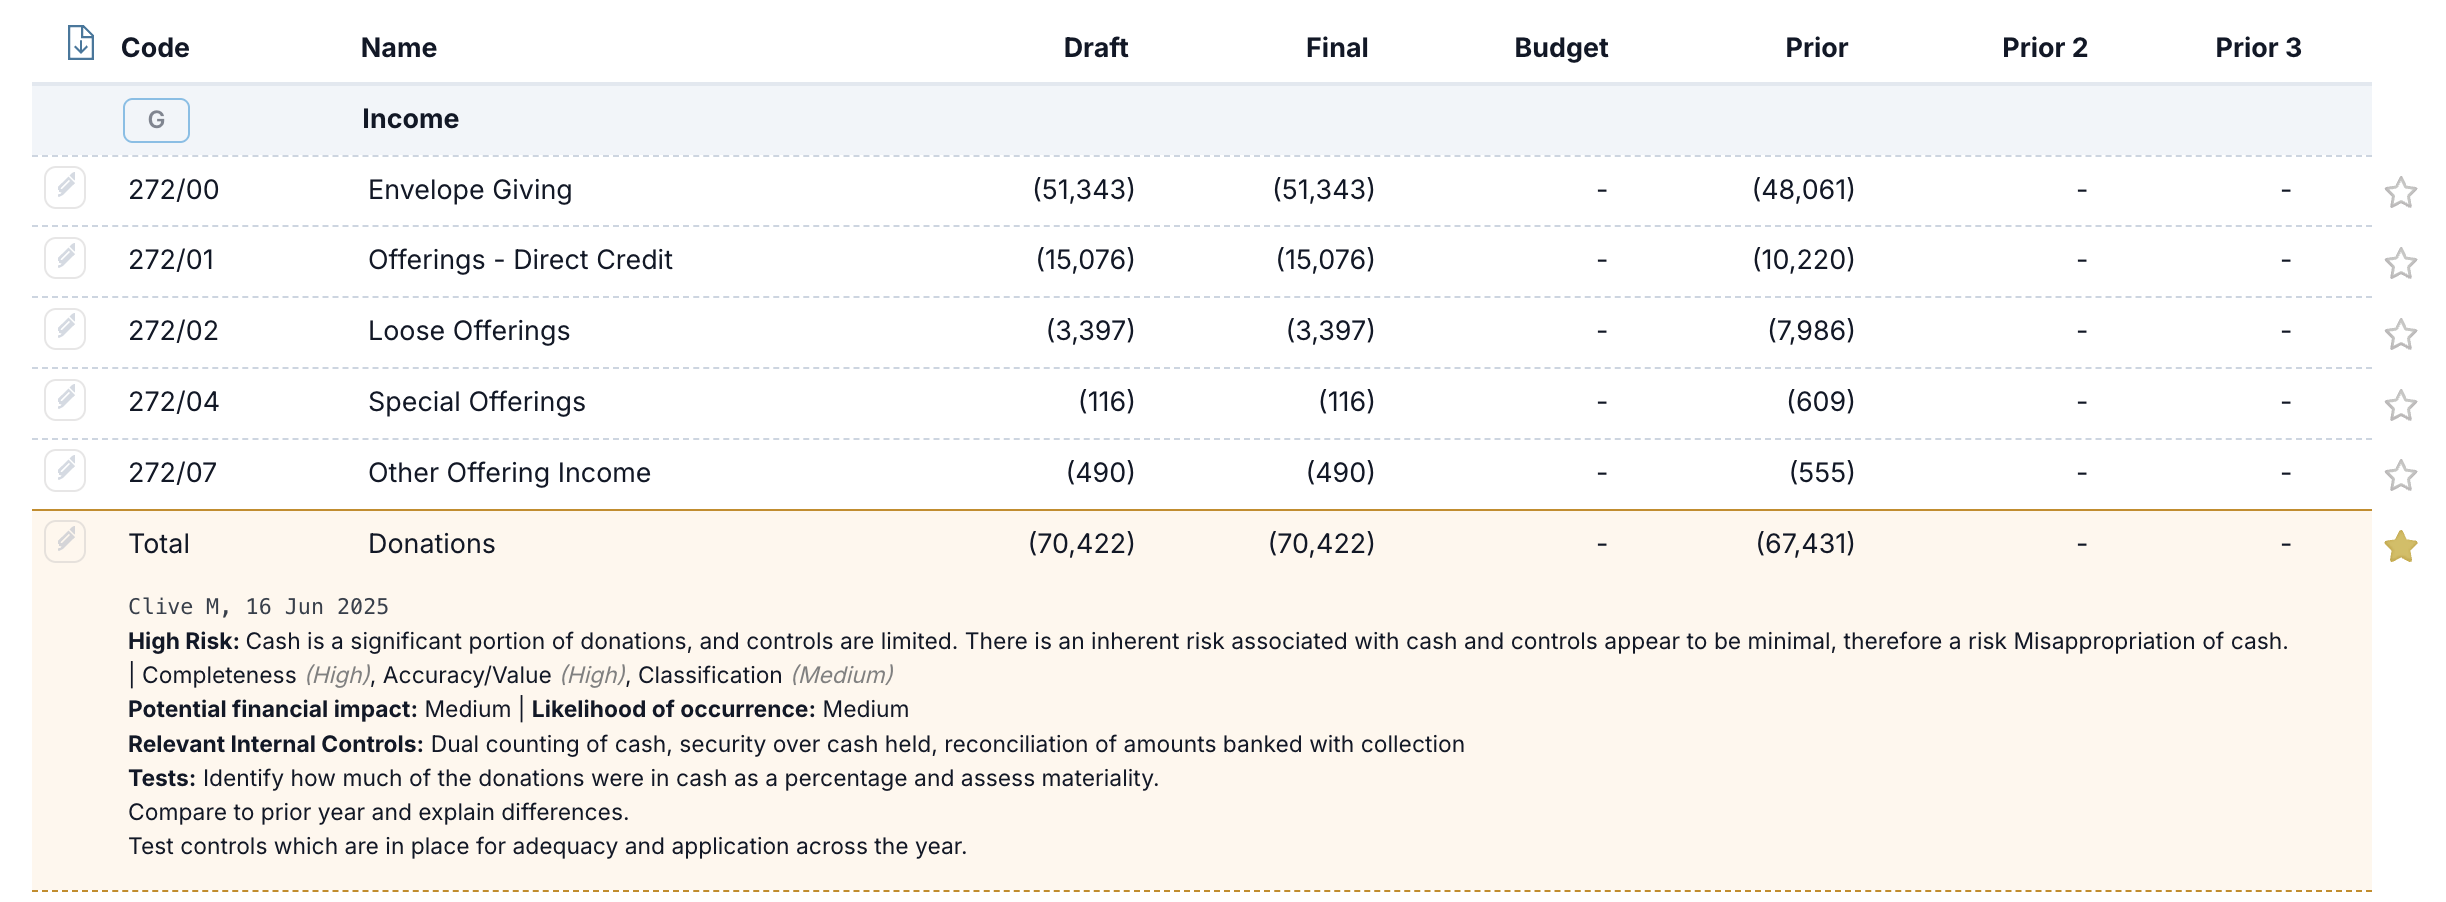This screenshot has width=2446, height=902.
Task: Toggle star on Special Offerings row
Action: tap(2400, 405)
